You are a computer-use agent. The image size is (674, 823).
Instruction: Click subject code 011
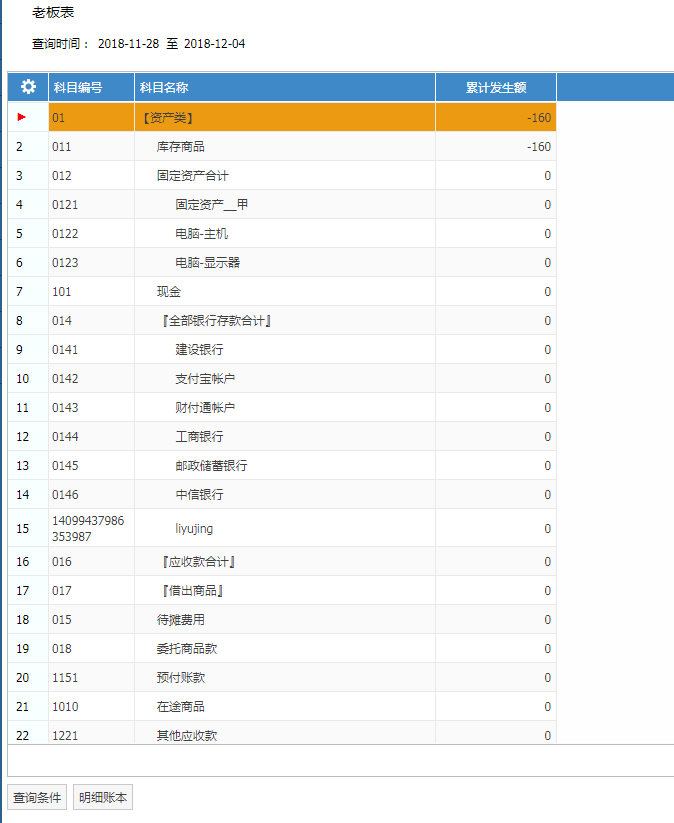[61, 146]
